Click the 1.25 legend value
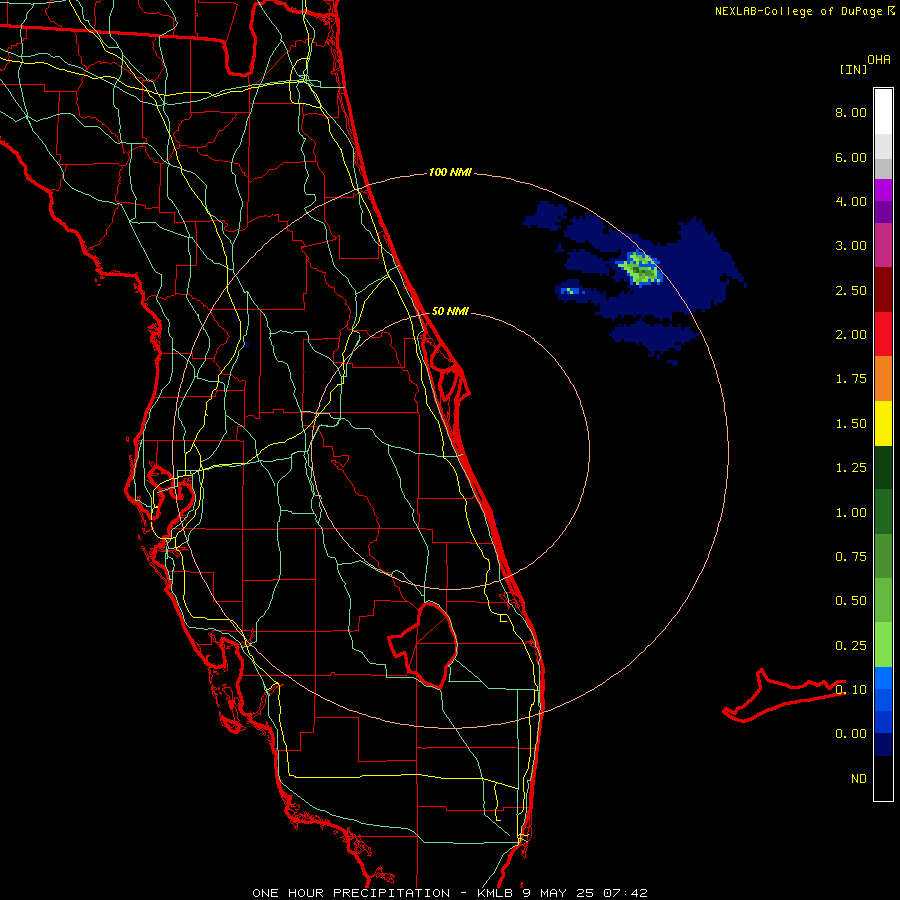900x900 pixels. click(851, 468)
